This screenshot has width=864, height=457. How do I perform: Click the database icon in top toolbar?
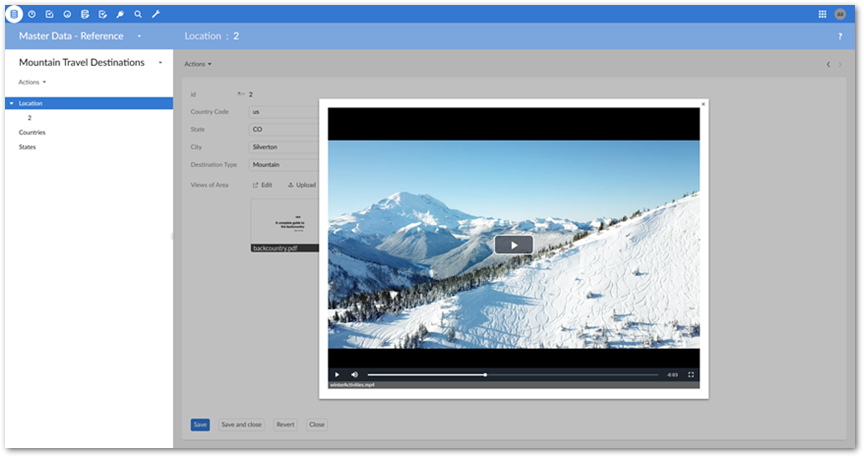click(14, 14)
